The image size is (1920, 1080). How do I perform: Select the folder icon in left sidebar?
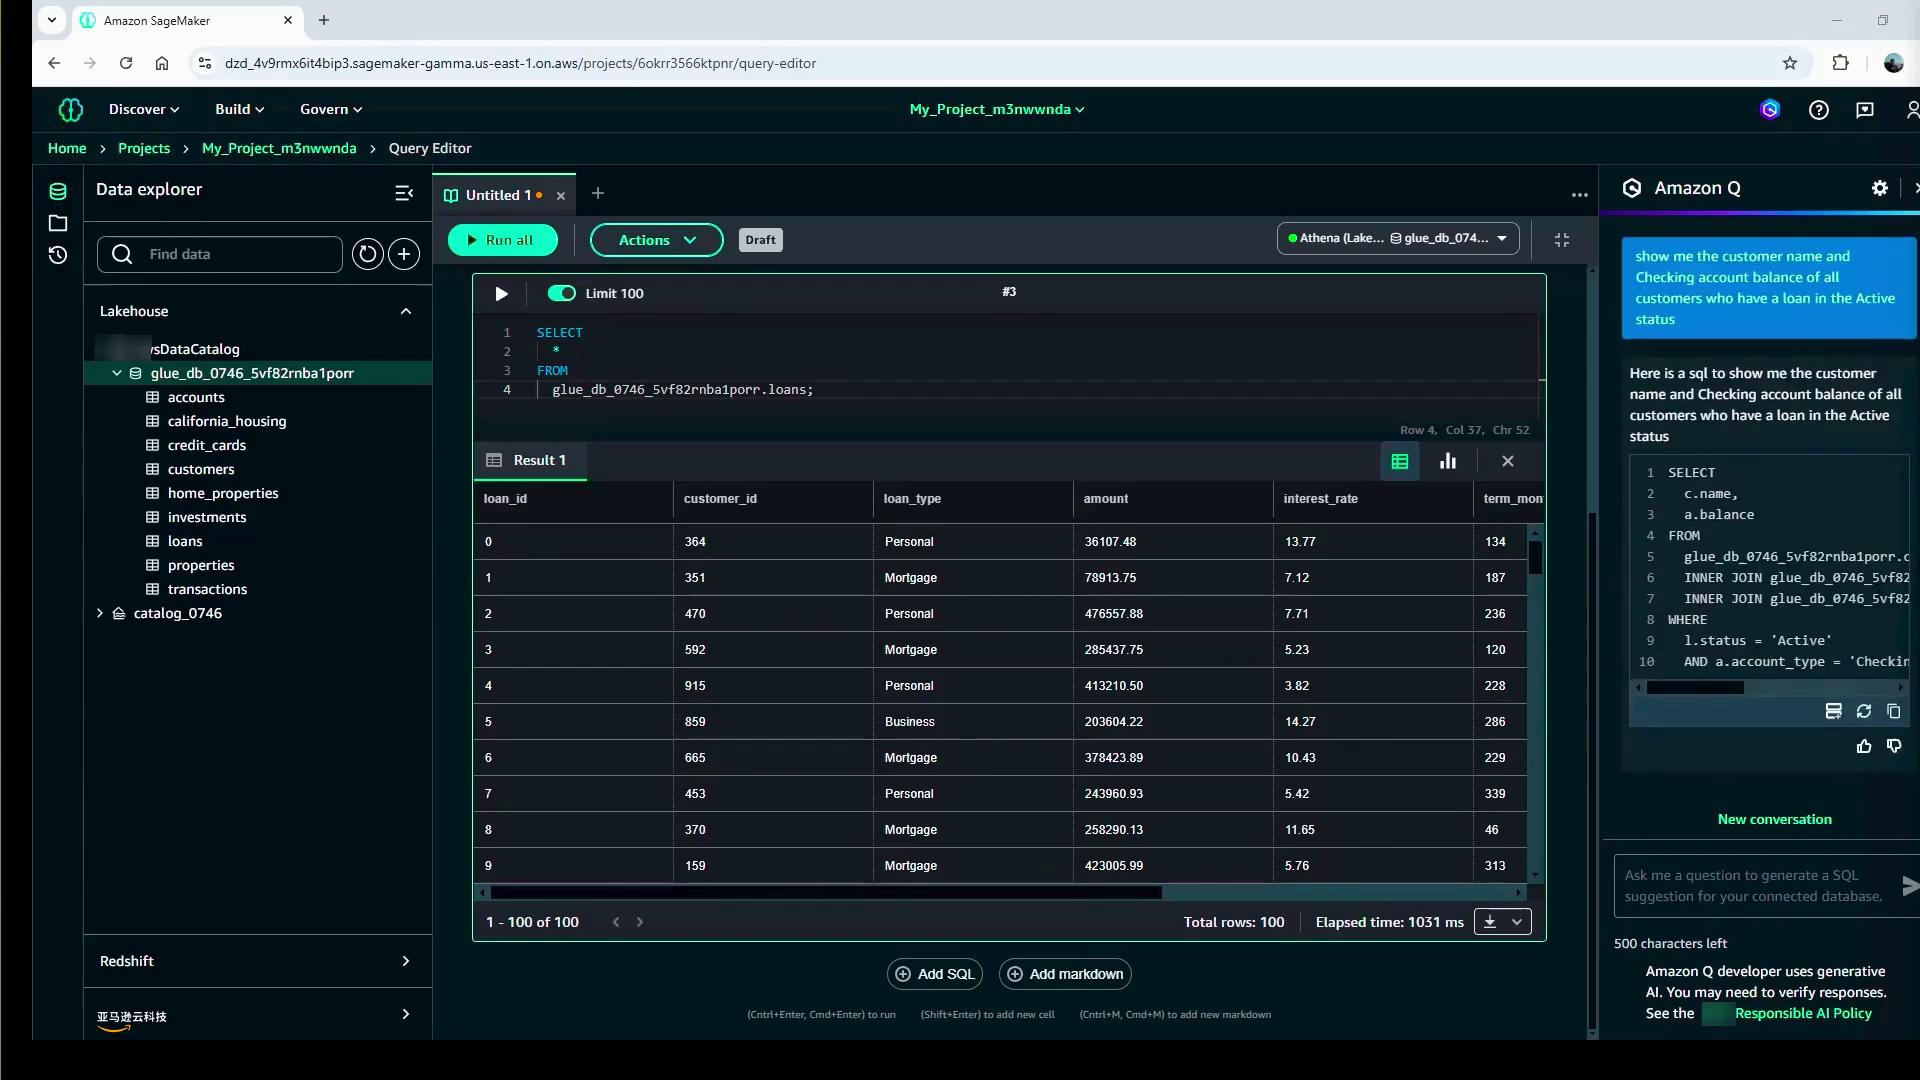point(58,223)
